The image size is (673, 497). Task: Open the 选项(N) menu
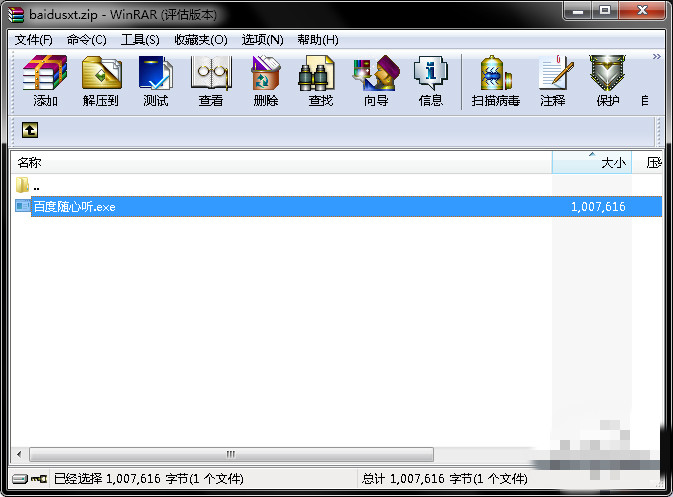point(262,40)
